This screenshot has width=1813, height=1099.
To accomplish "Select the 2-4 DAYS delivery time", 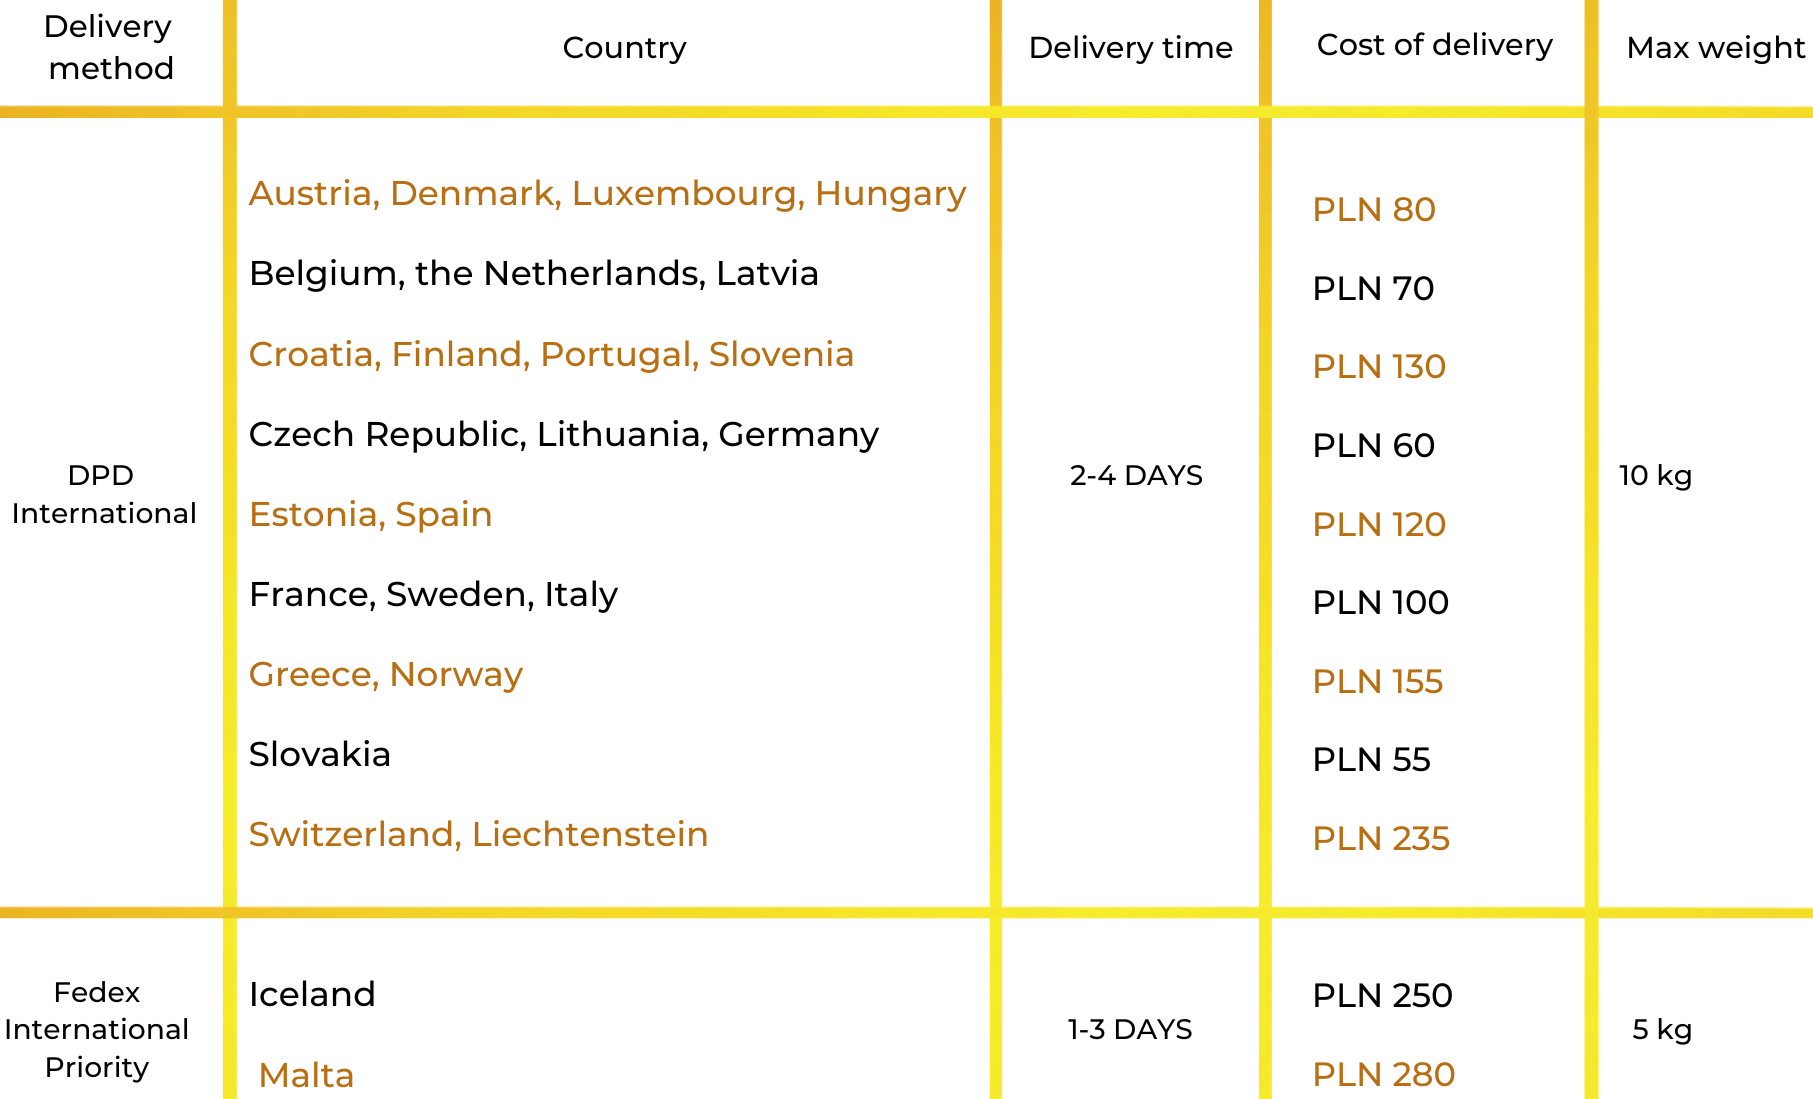I will (1136, 475).
